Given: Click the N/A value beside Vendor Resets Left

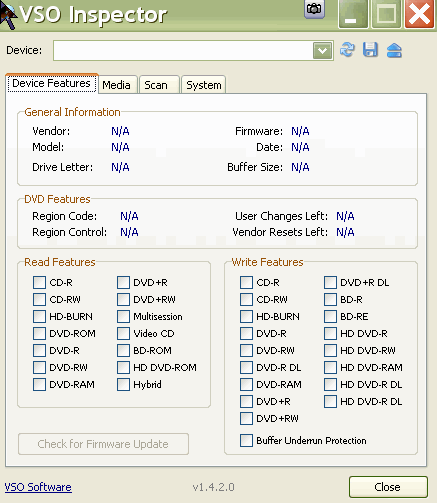Looking at the screenshot, I should click(345, 232).
